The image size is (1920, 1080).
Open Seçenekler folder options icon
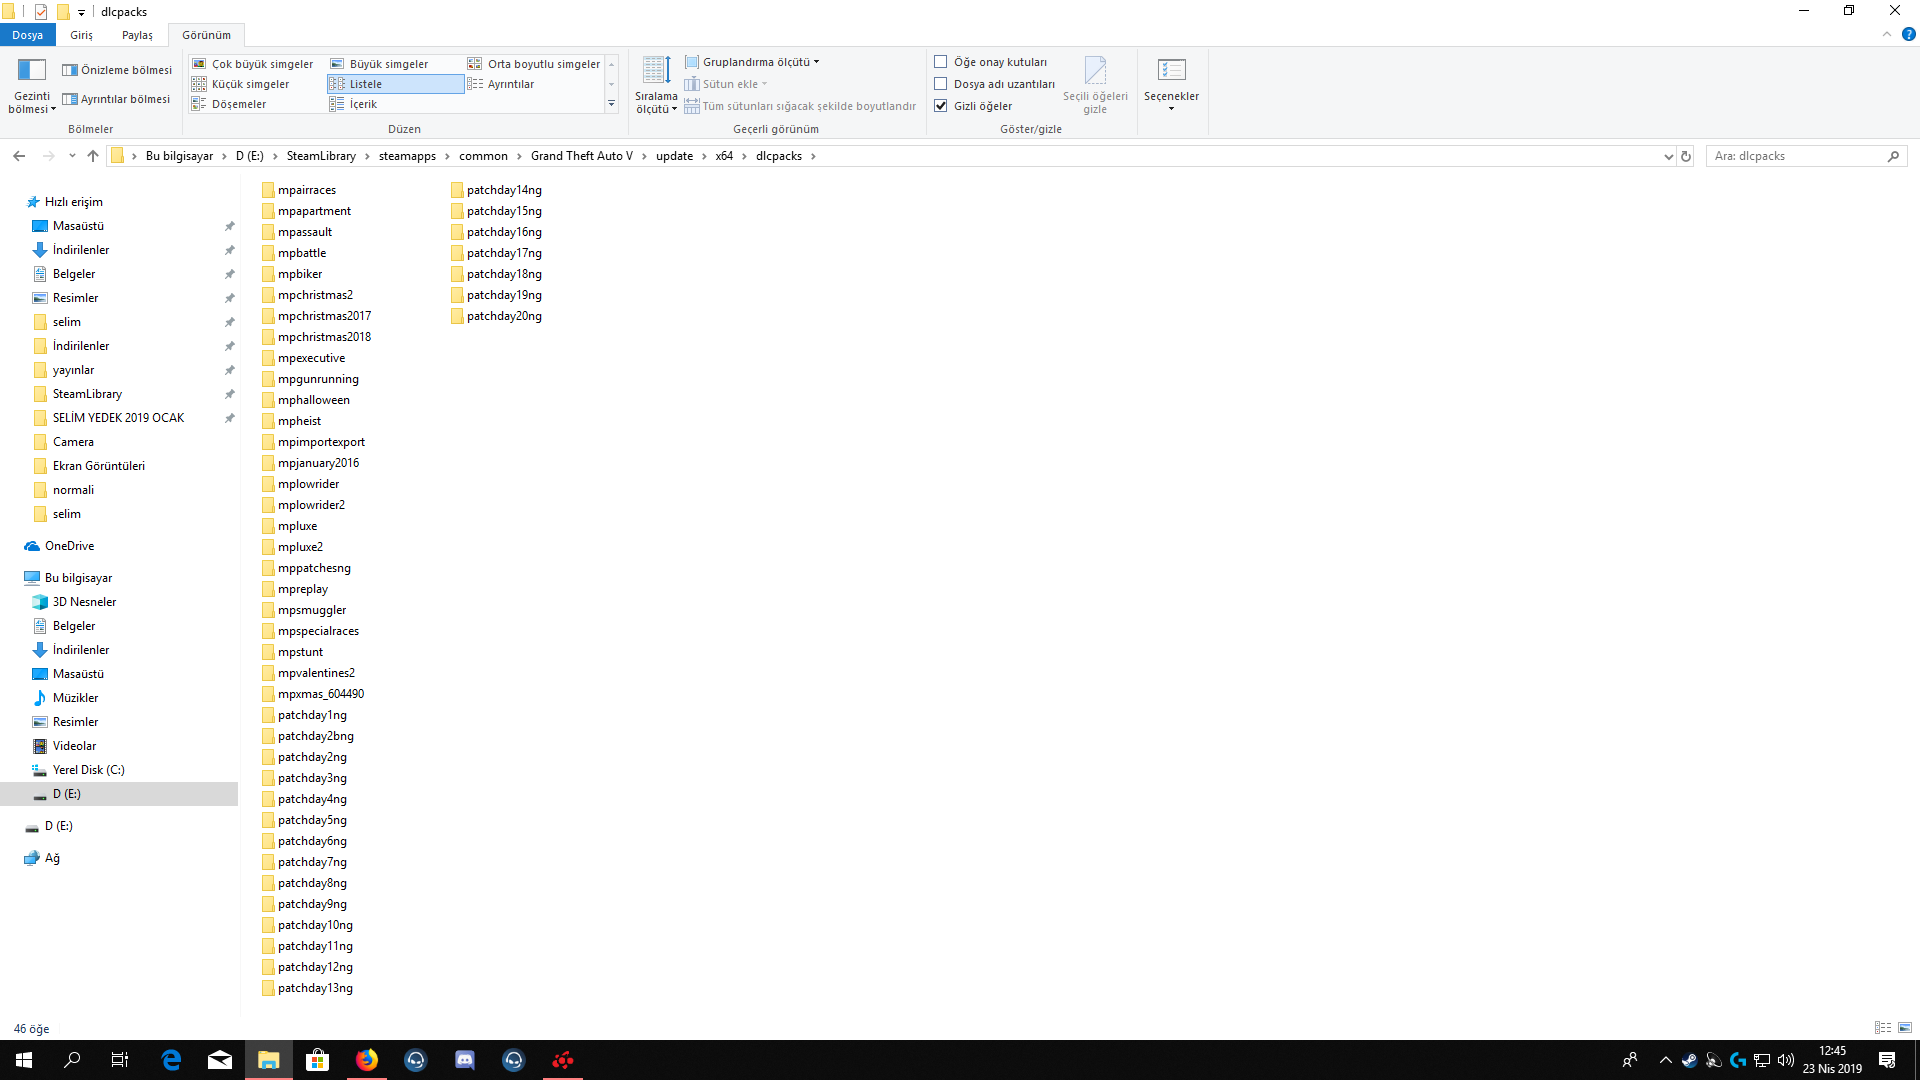1171,72
